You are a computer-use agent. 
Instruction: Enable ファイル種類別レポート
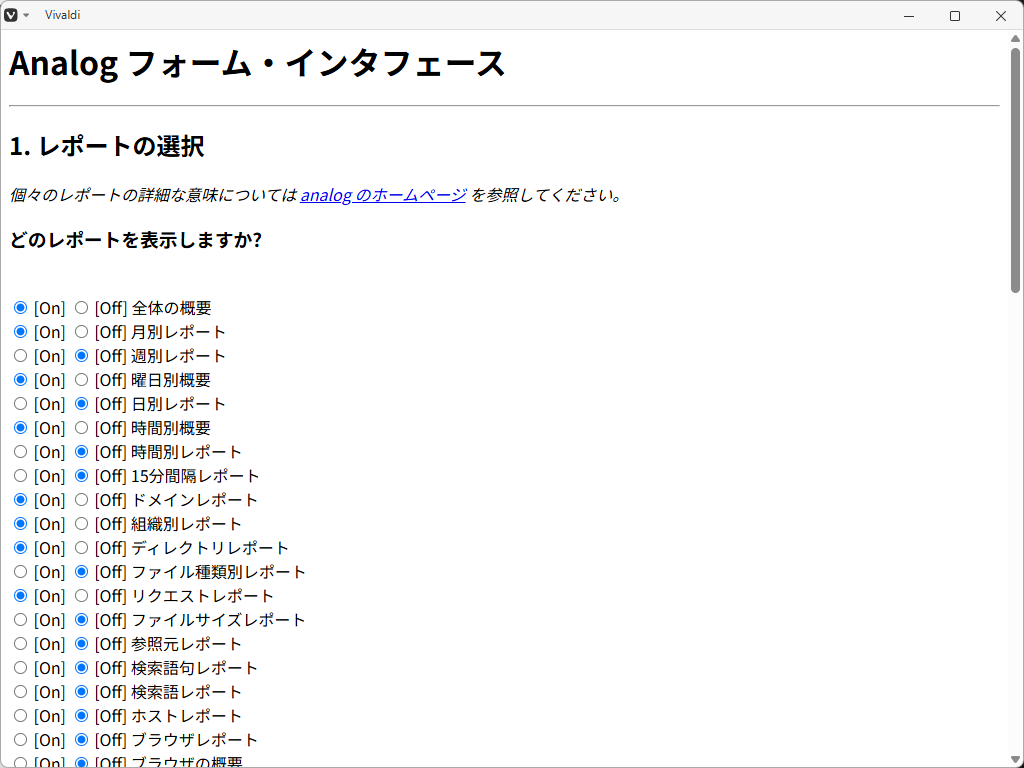20,571
